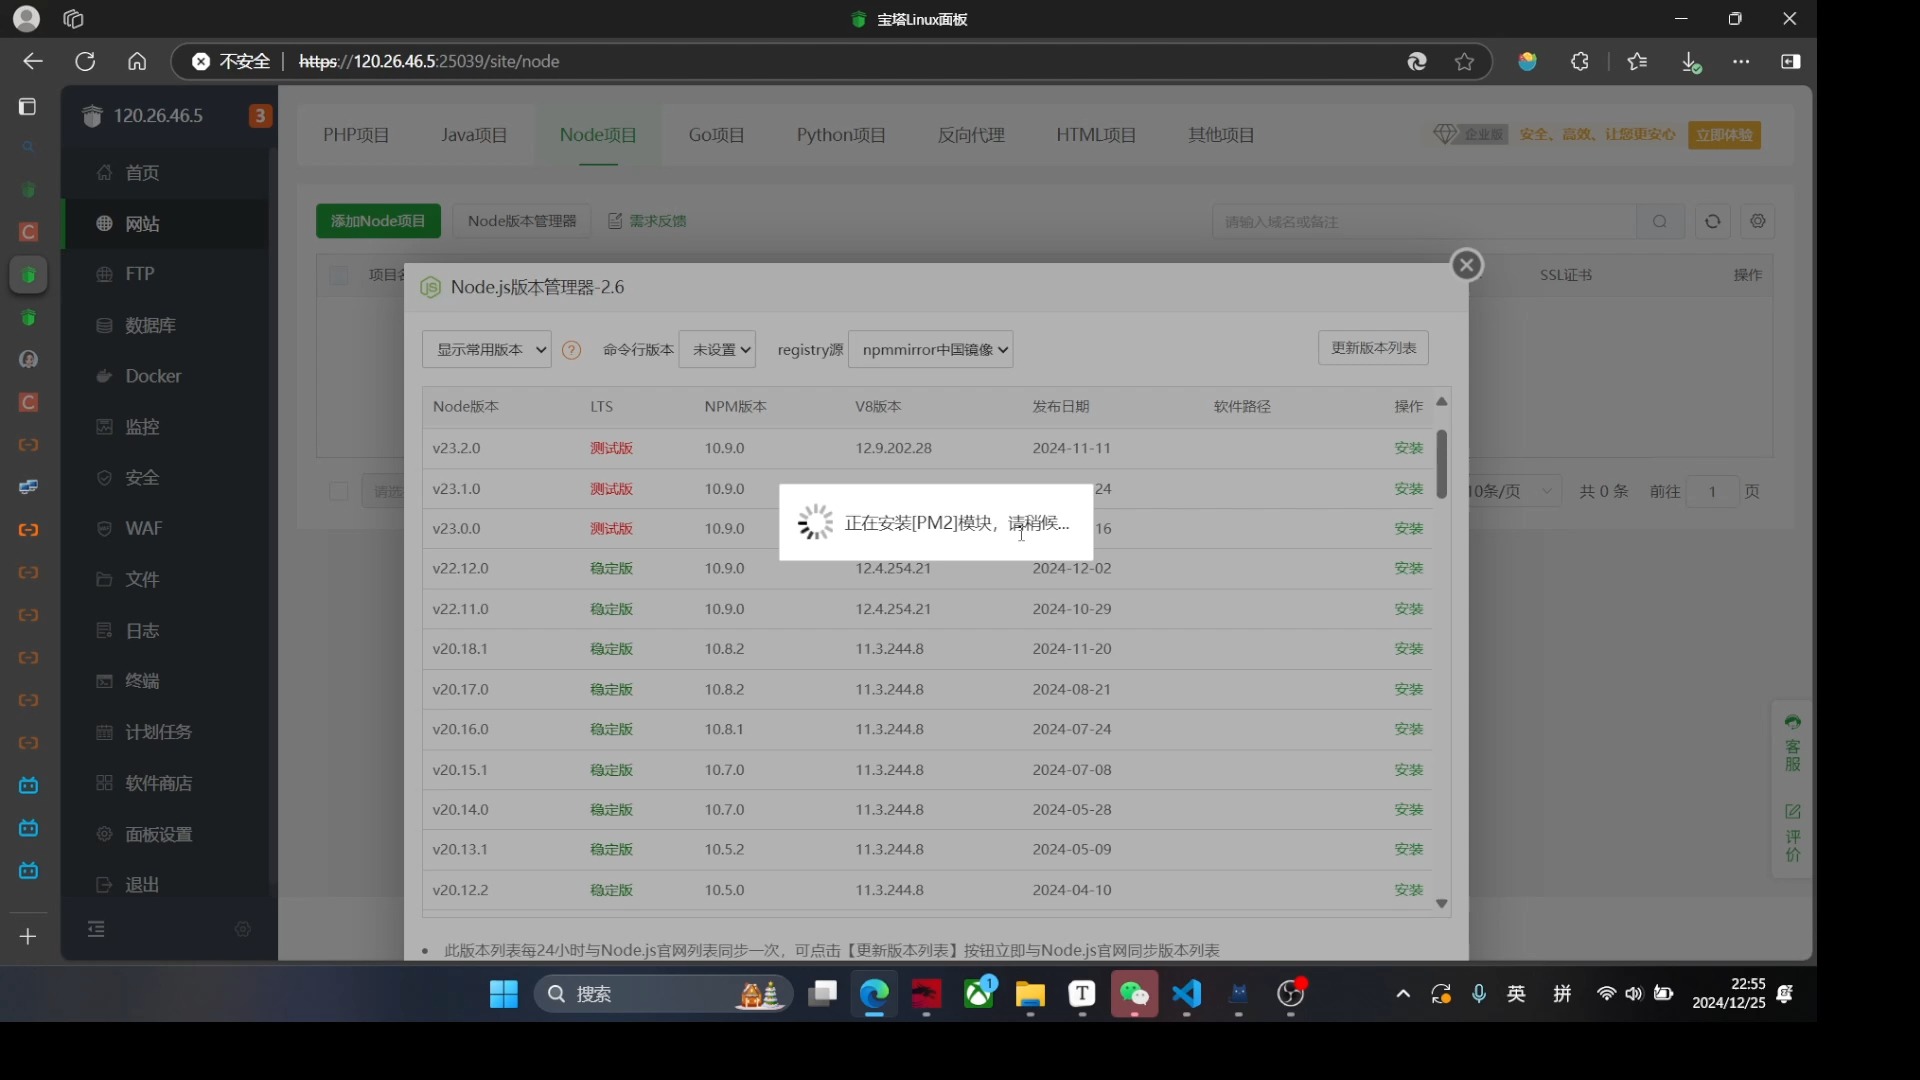
Task: Click the browser favorites star icon
Action: [x=1464, y=62]
